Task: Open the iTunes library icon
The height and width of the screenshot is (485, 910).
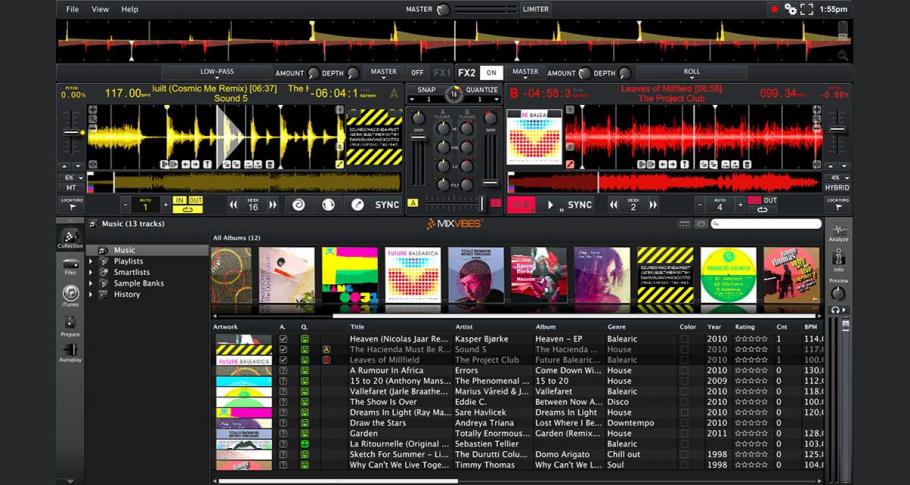Action: tap(70, 295)
